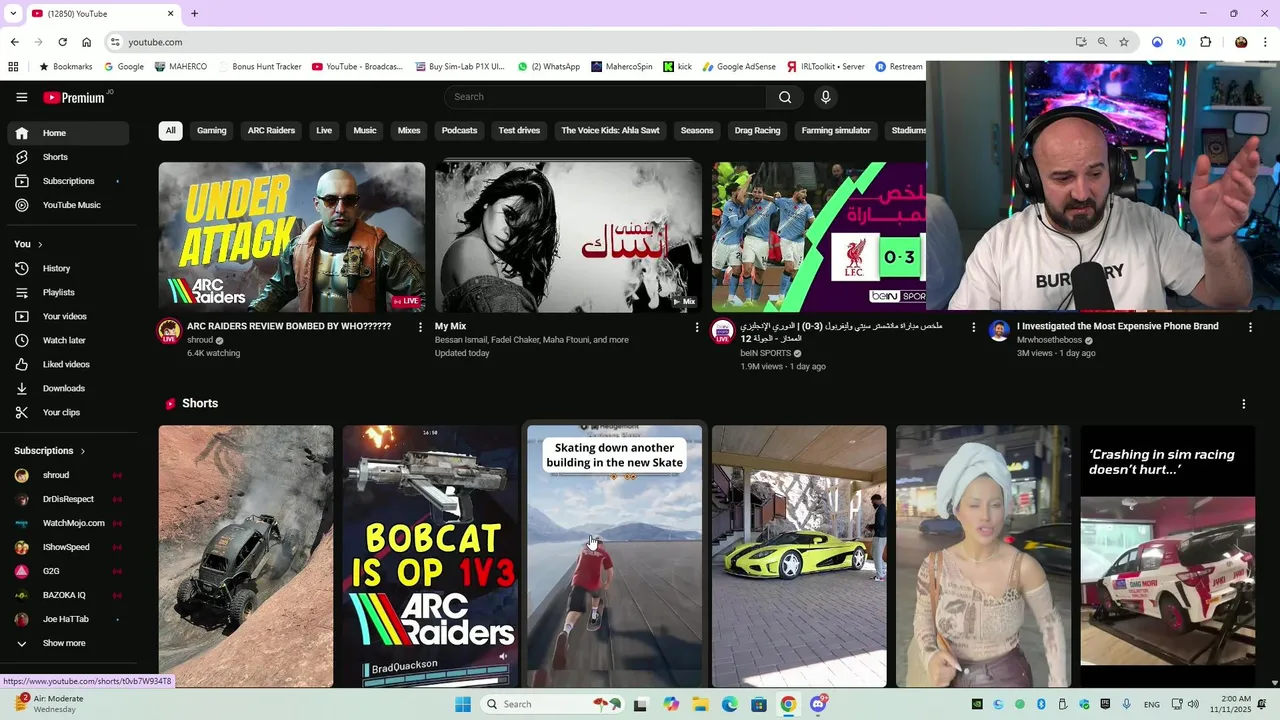Open BOBCAT IS OP 1V3 short
Image resolution: width=1280 pixels, height=720 pixels.
pos(430,556)
